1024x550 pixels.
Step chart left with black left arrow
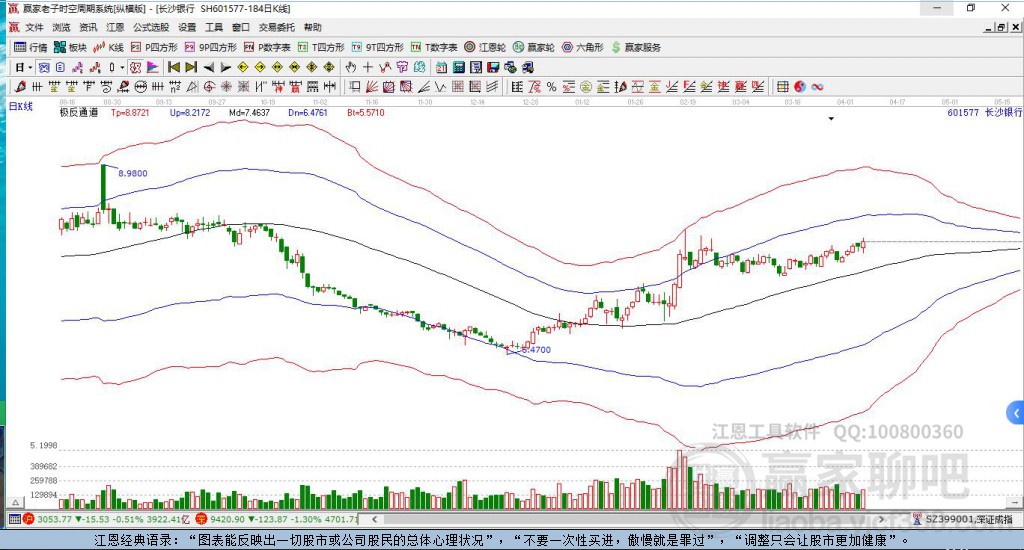(208, 67)
